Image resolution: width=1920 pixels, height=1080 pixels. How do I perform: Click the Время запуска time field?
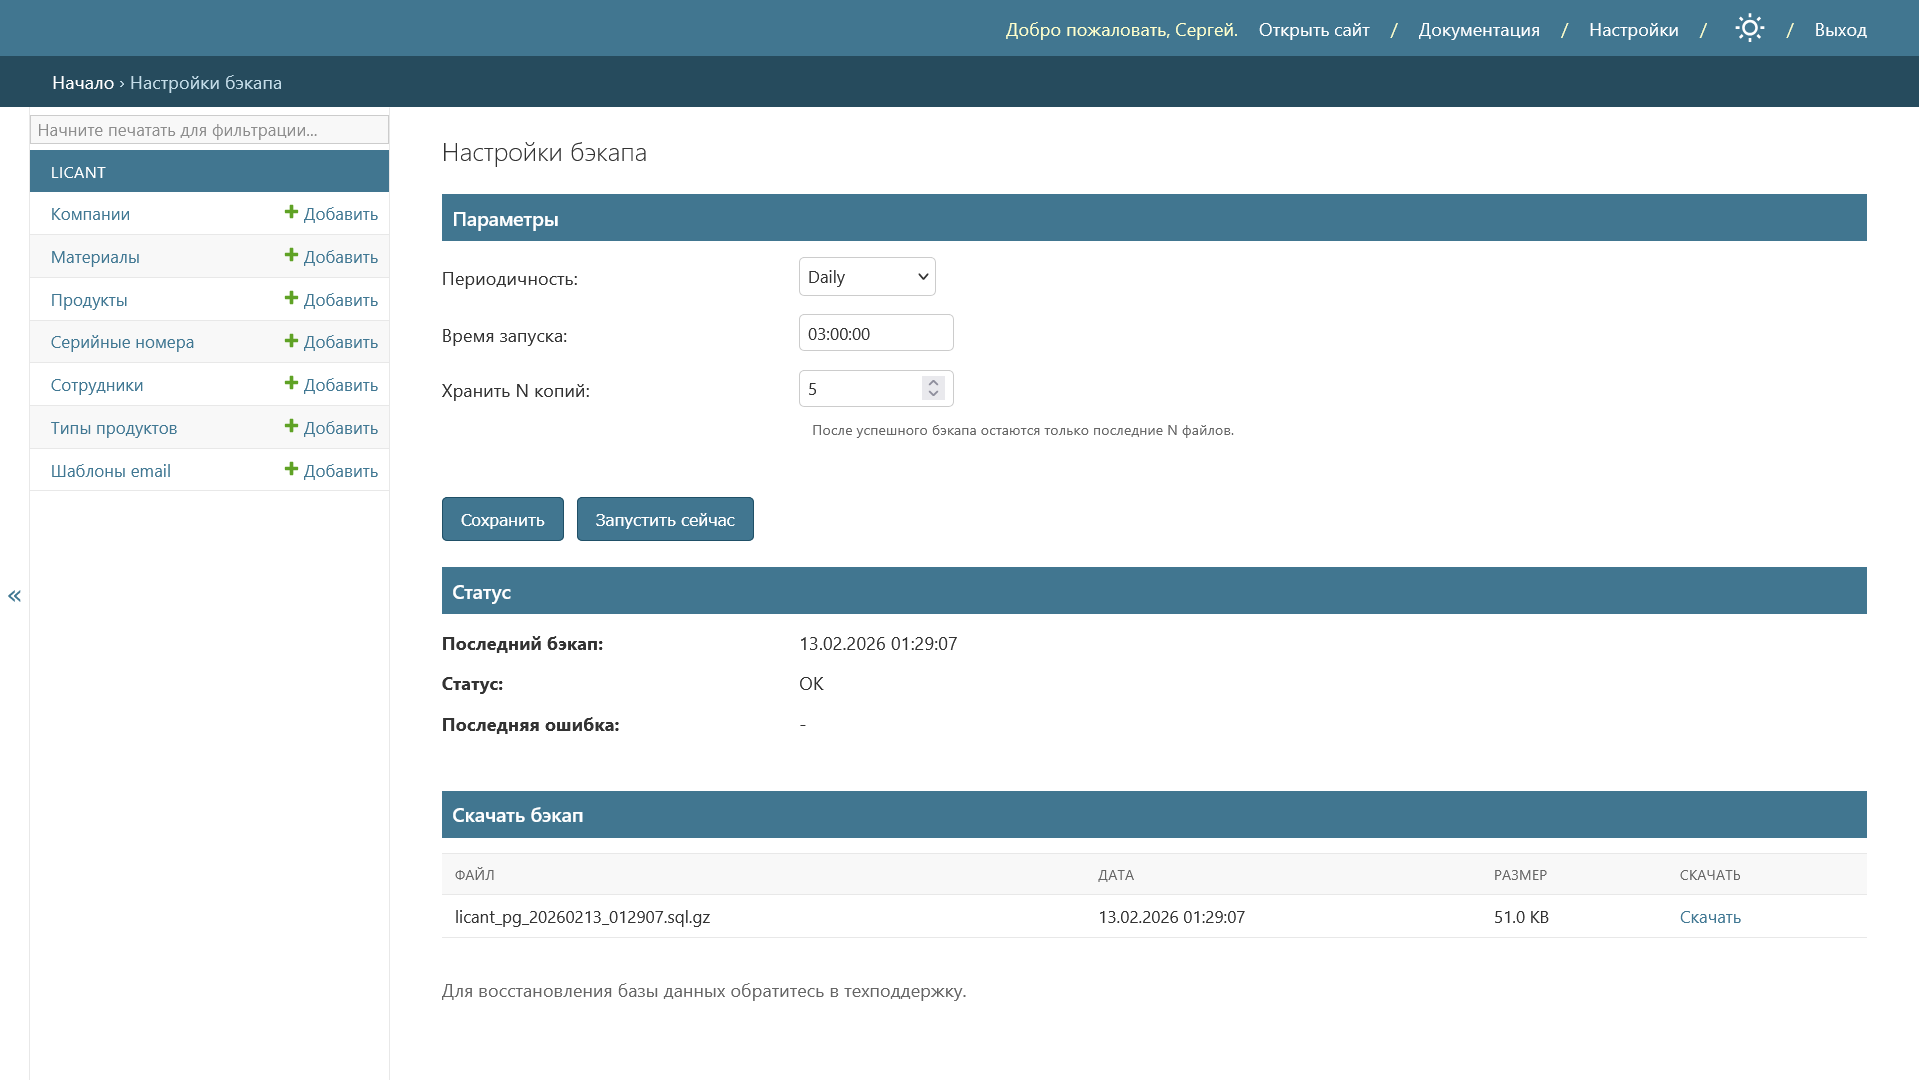pos(875,334)
